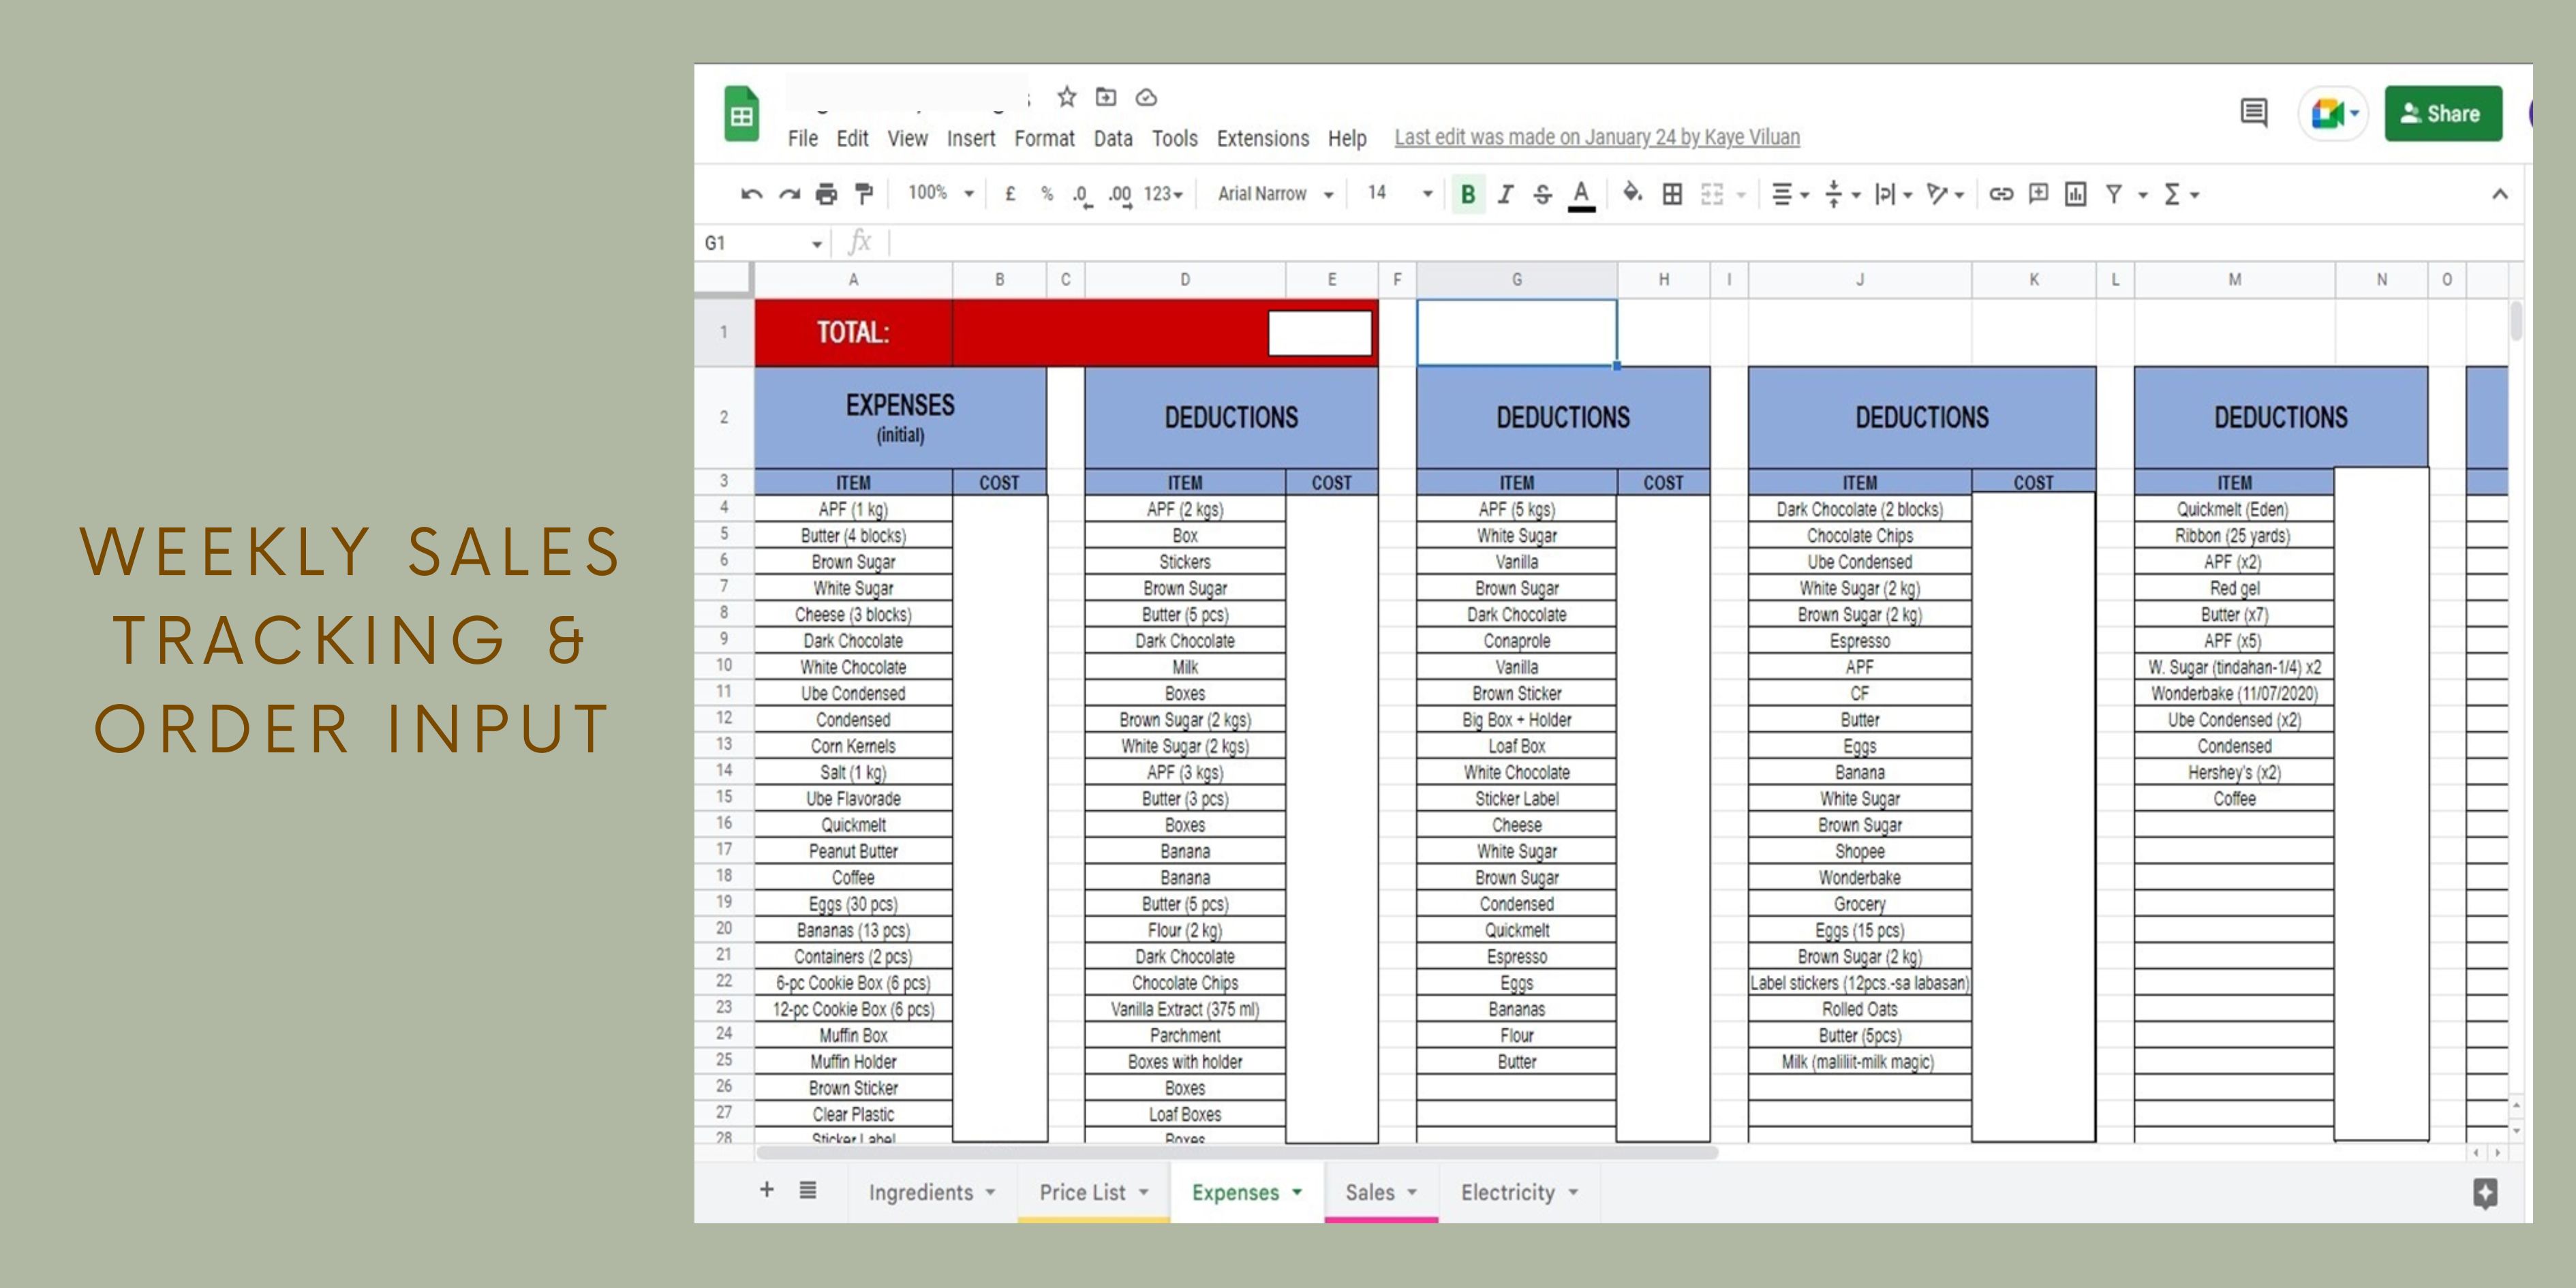The width and height of the screenshot is (2576, 1288).
Task: Click the TOTAL: cell
Action: tap(853, 332)
